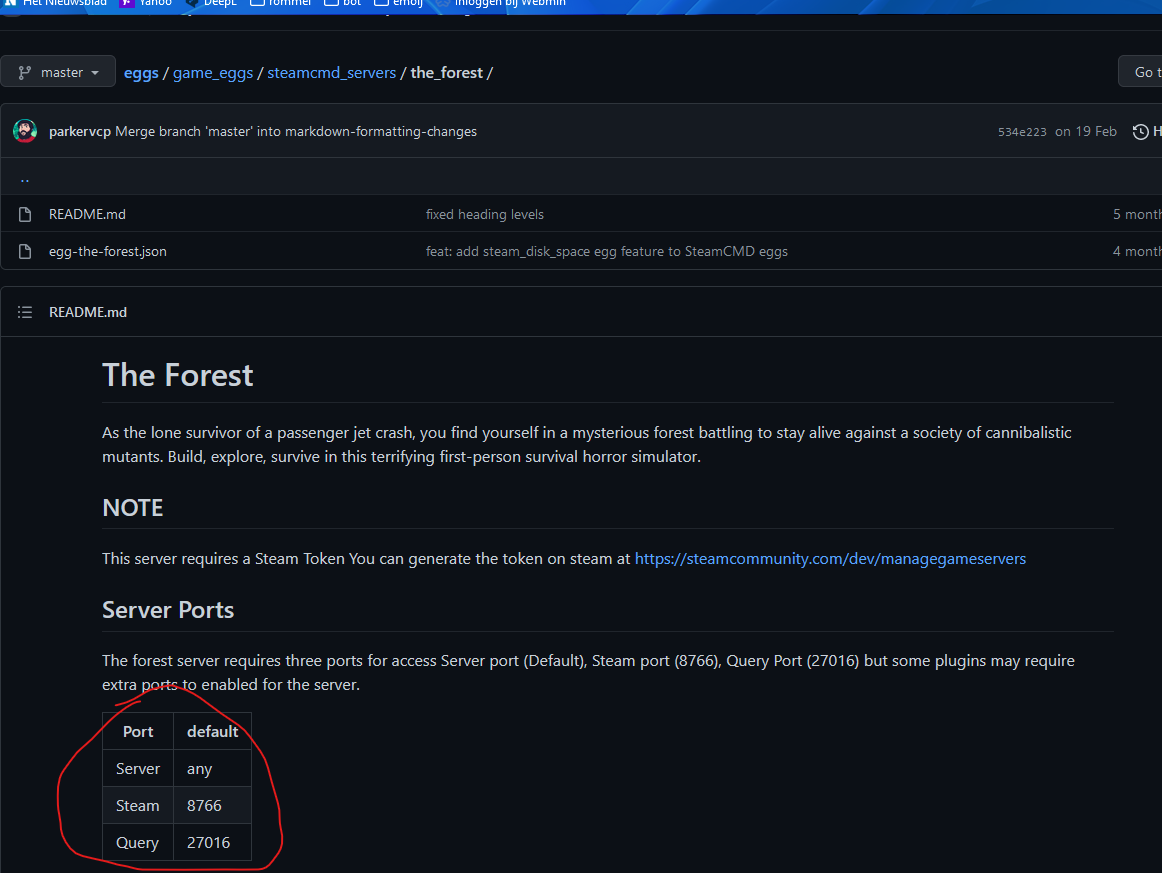Open the Yahoo bookmark icon
This screenshot has width=1162, height=873.
pos(129,3)
